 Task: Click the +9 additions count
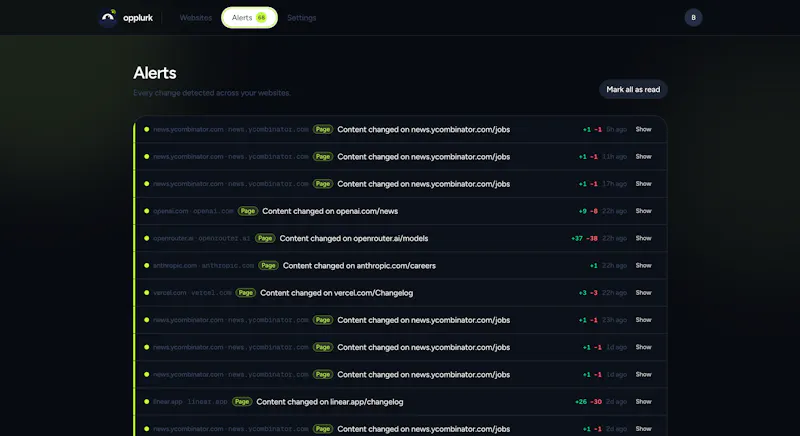pos(583,211)
